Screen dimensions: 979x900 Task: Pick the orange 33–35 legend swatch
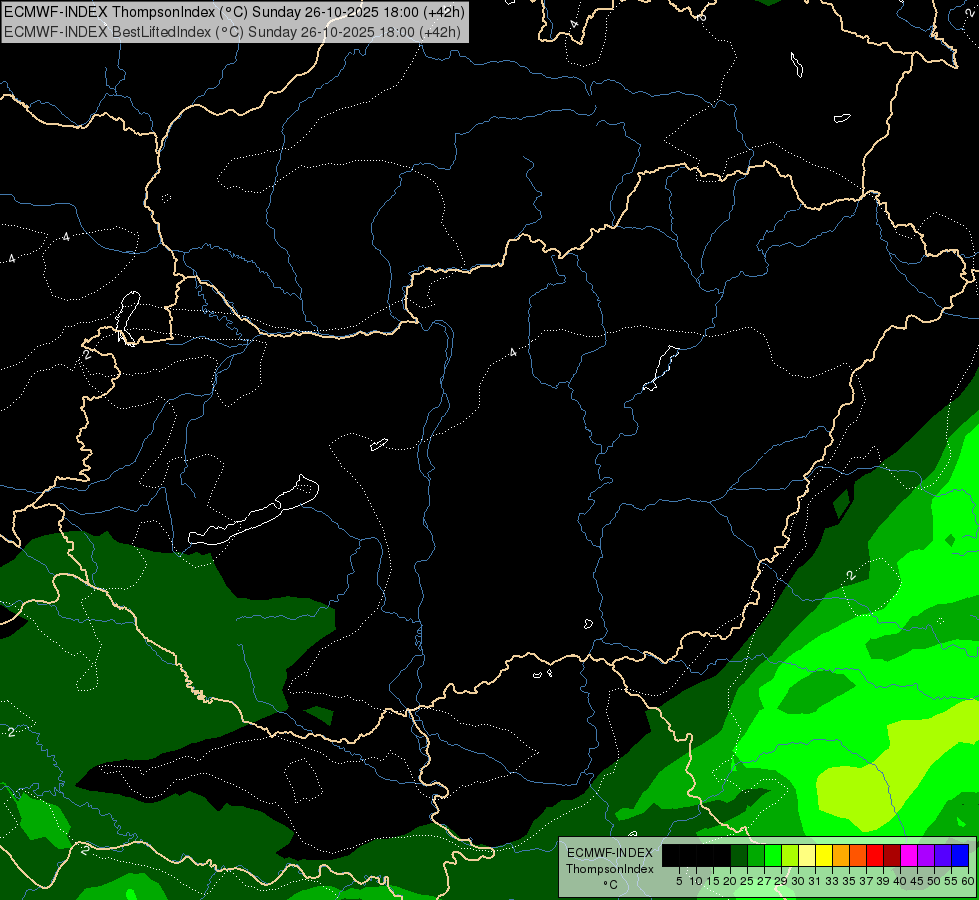click(x=841, y=855)
